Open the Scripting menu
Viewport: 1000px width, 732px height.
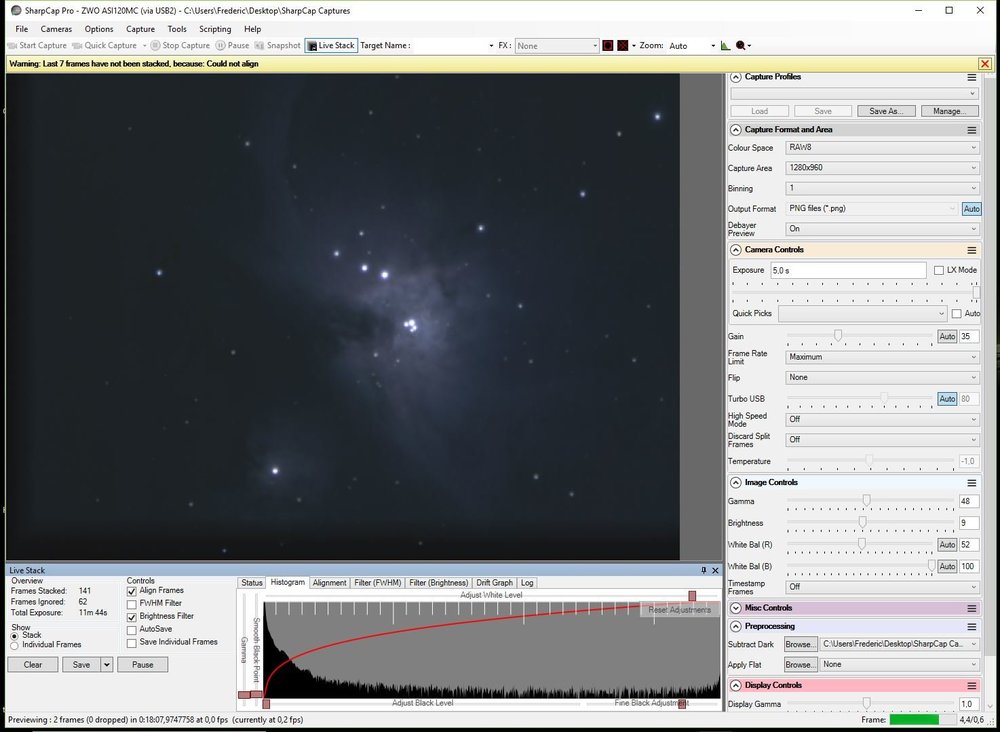[215, 29]
